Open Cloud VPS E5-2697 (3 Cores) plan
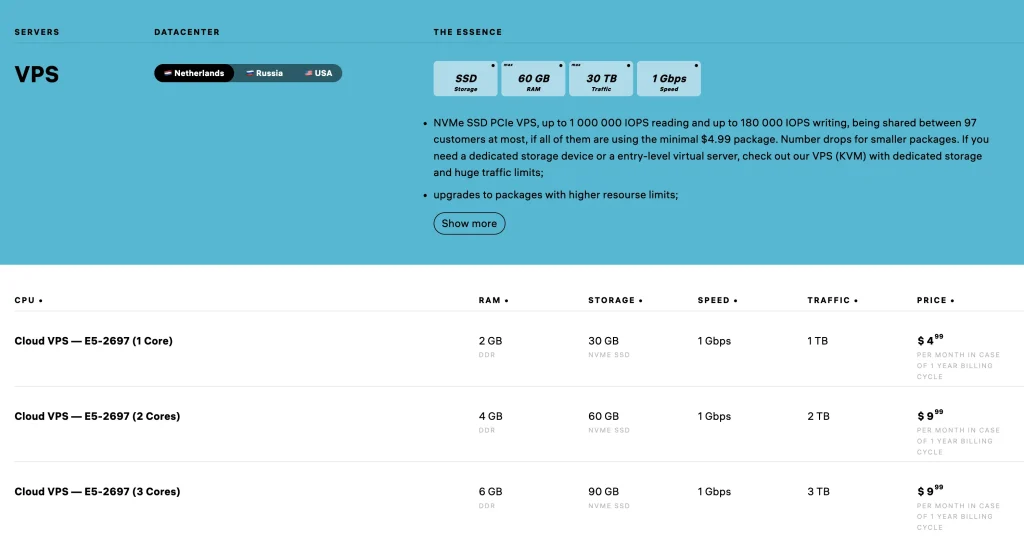 pyautogui.click(x=97, y=491)
